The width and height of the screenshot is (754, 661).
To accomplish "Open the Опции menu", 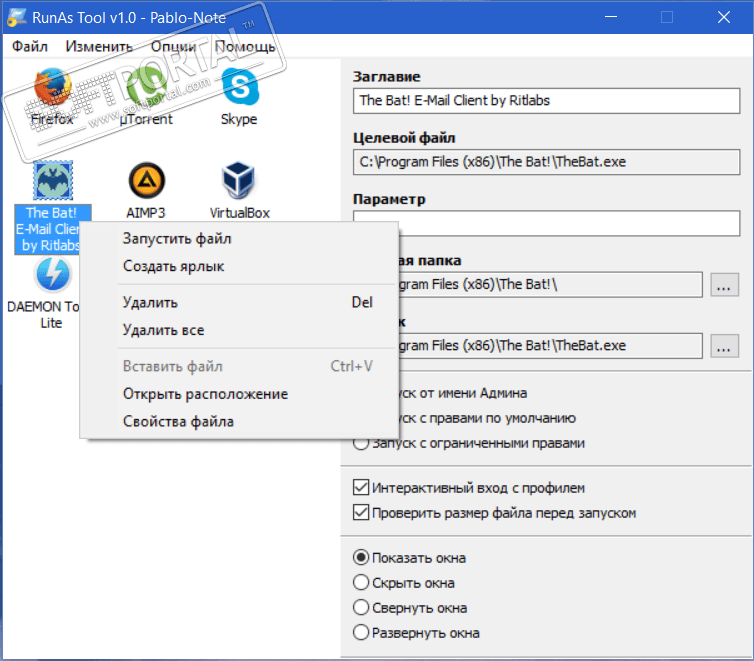I will click(174, 47).
